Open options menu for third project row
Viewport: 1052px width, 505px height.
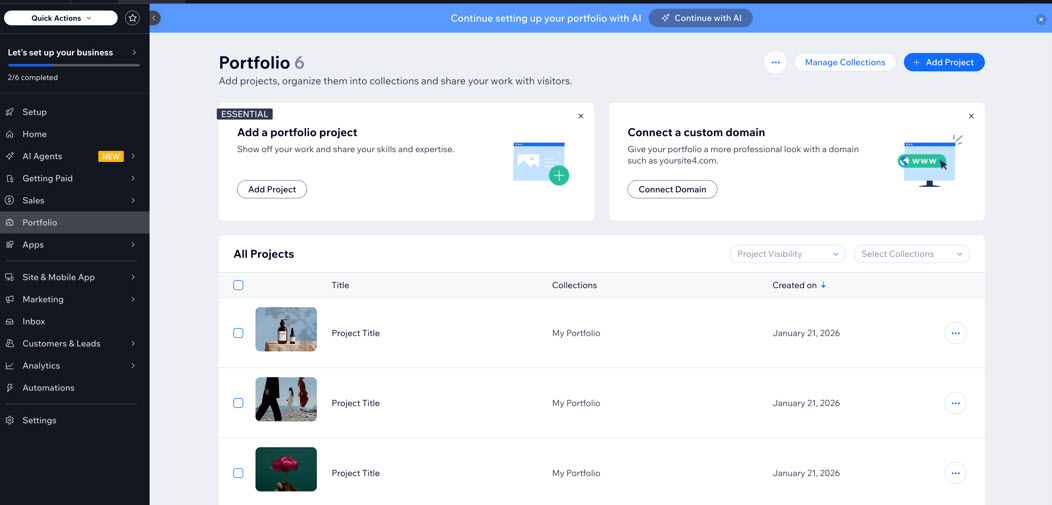(955, 473)
